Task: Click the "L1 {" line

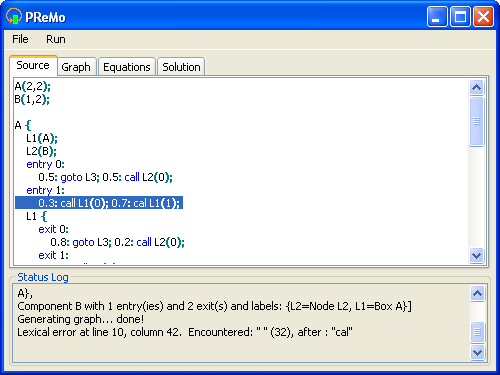Action: pyautogui.click(x=37, y=216)
